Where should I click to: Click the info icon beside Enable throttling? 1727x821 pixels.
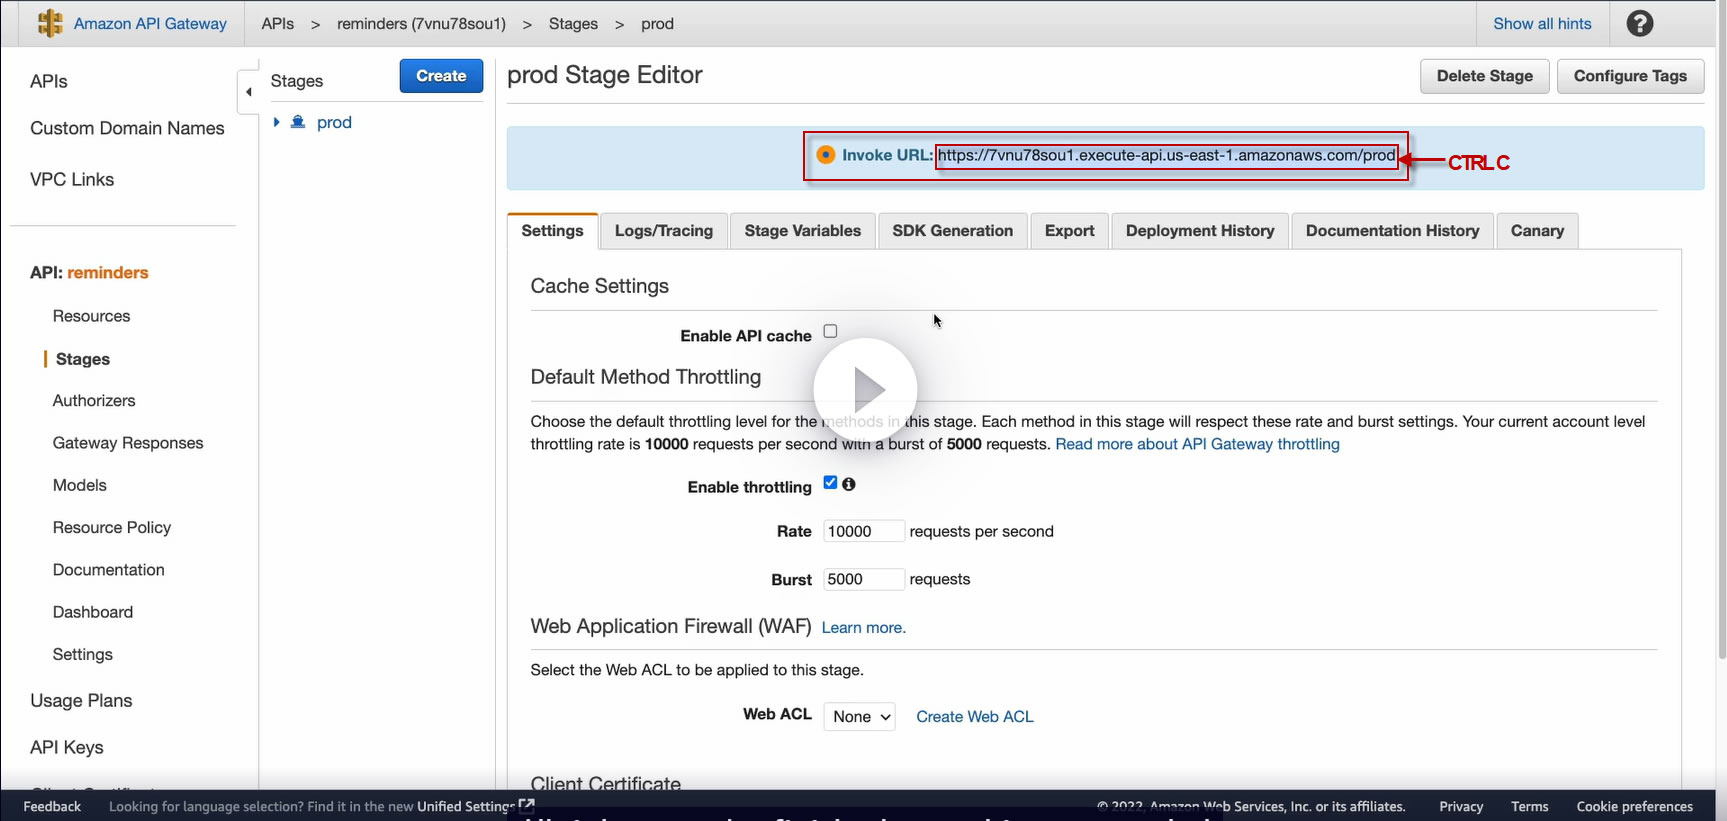849,484
